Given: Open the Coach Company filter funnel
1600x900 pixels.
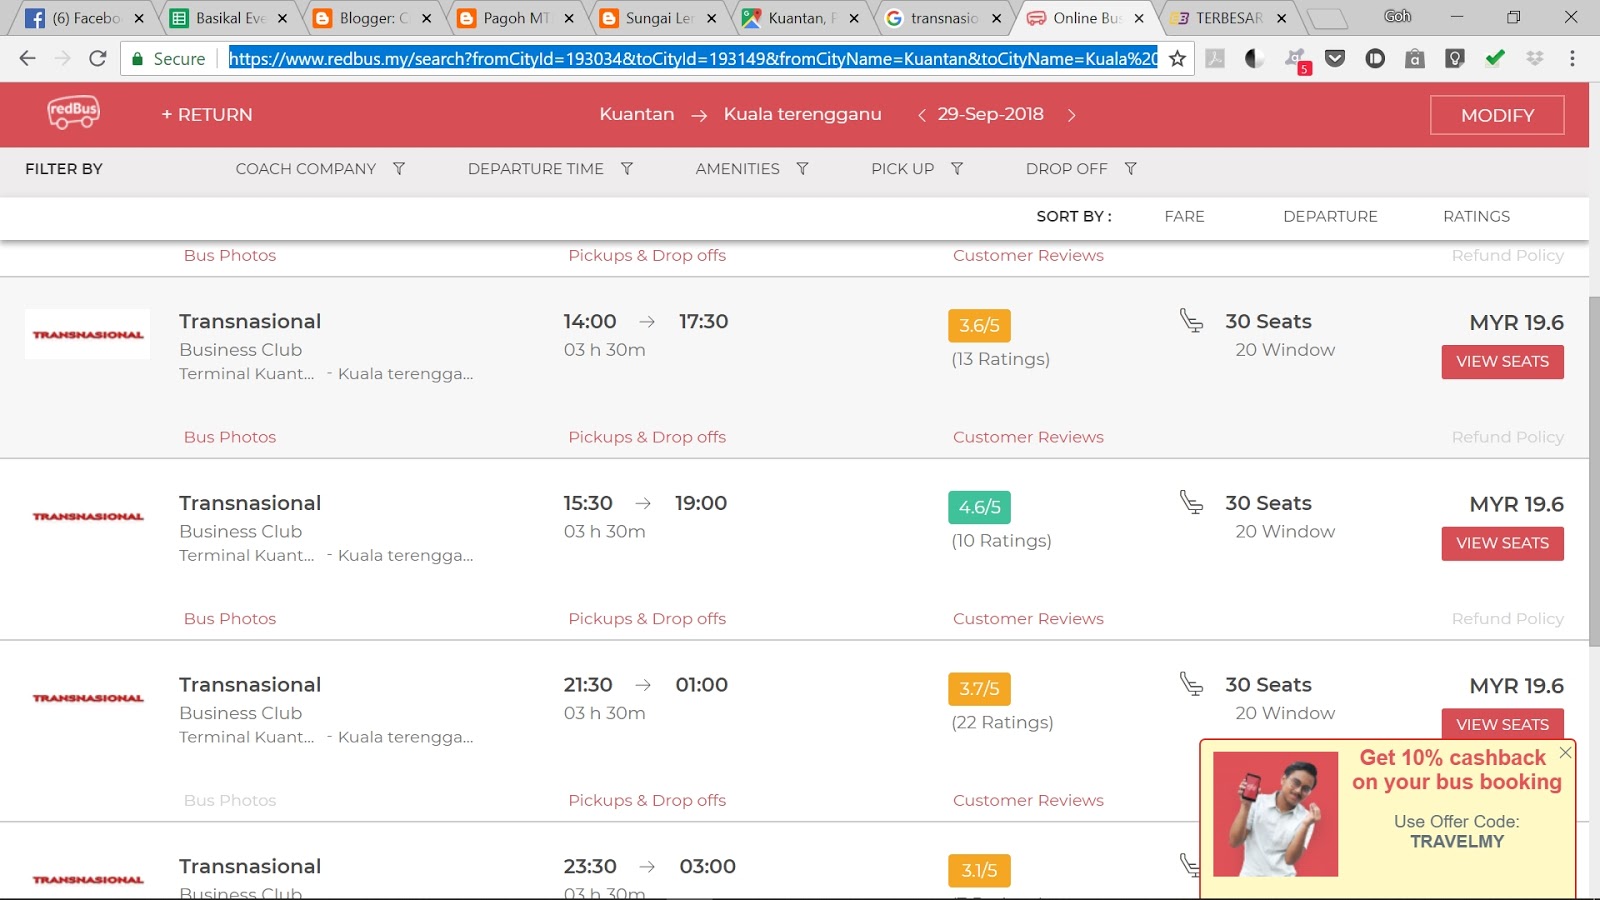Looking at the screenshot, I should tap(399, 169).
